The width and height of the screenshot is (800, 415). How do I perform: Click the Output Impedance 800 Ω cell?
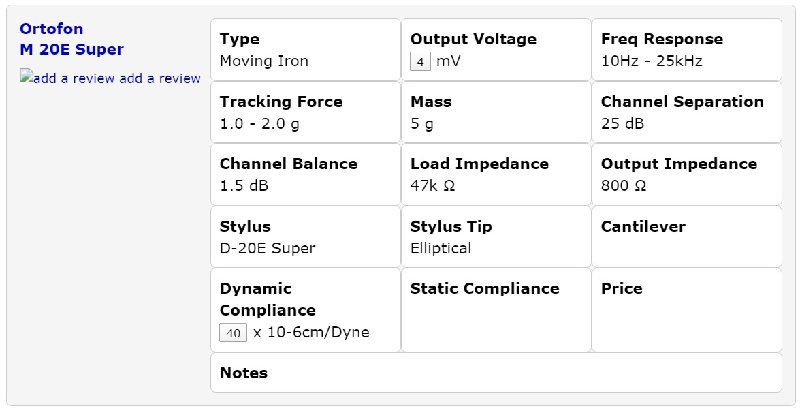coord(687,175)
